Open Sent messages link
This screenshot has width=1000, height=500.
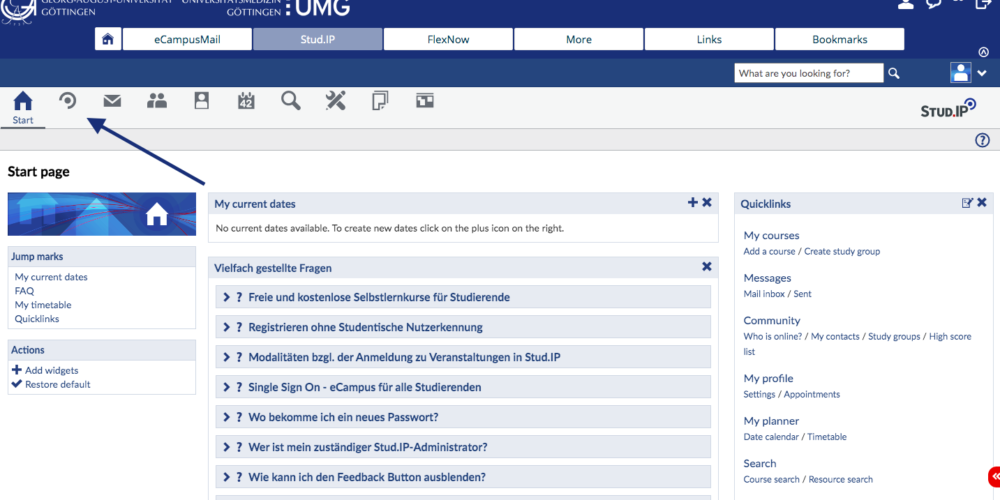coord(802,294)
